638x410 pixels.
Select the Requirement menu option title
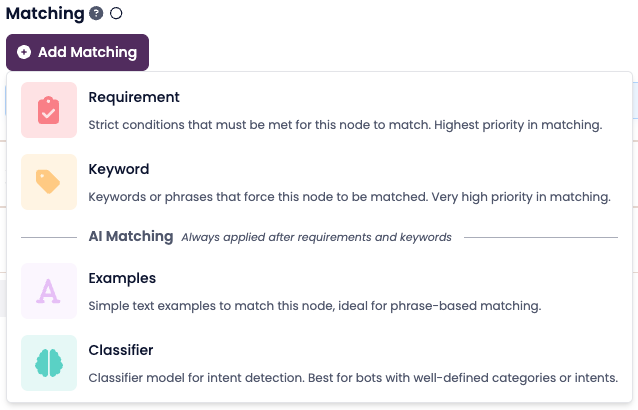tap(134, 97)
